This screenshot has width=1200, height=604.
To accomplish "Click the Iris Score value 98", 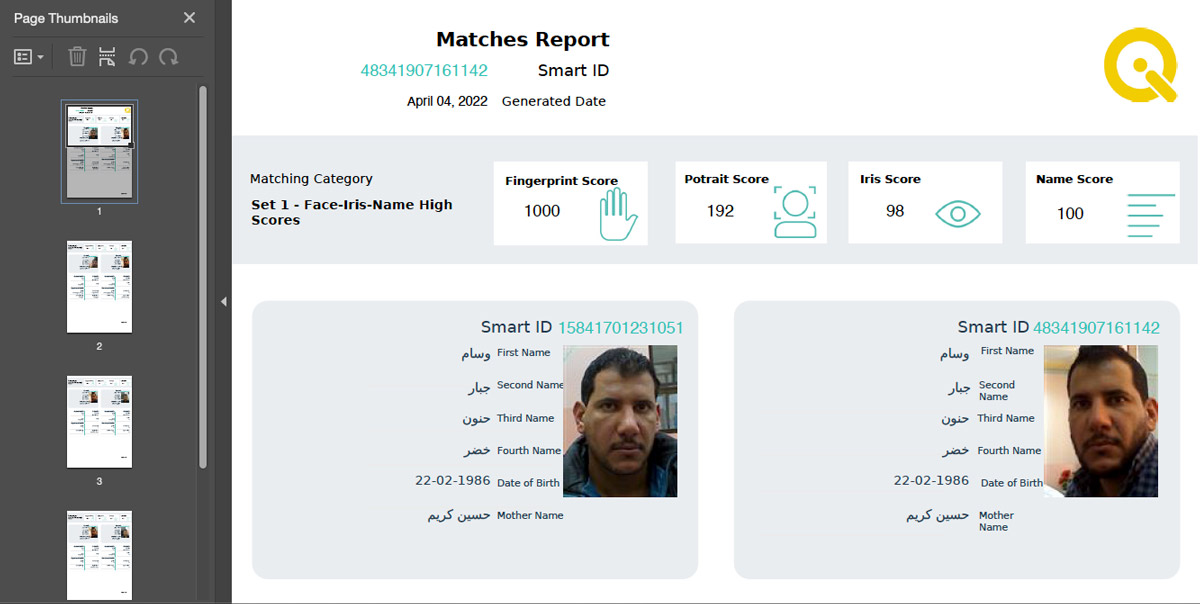I will tap(895, 211).
